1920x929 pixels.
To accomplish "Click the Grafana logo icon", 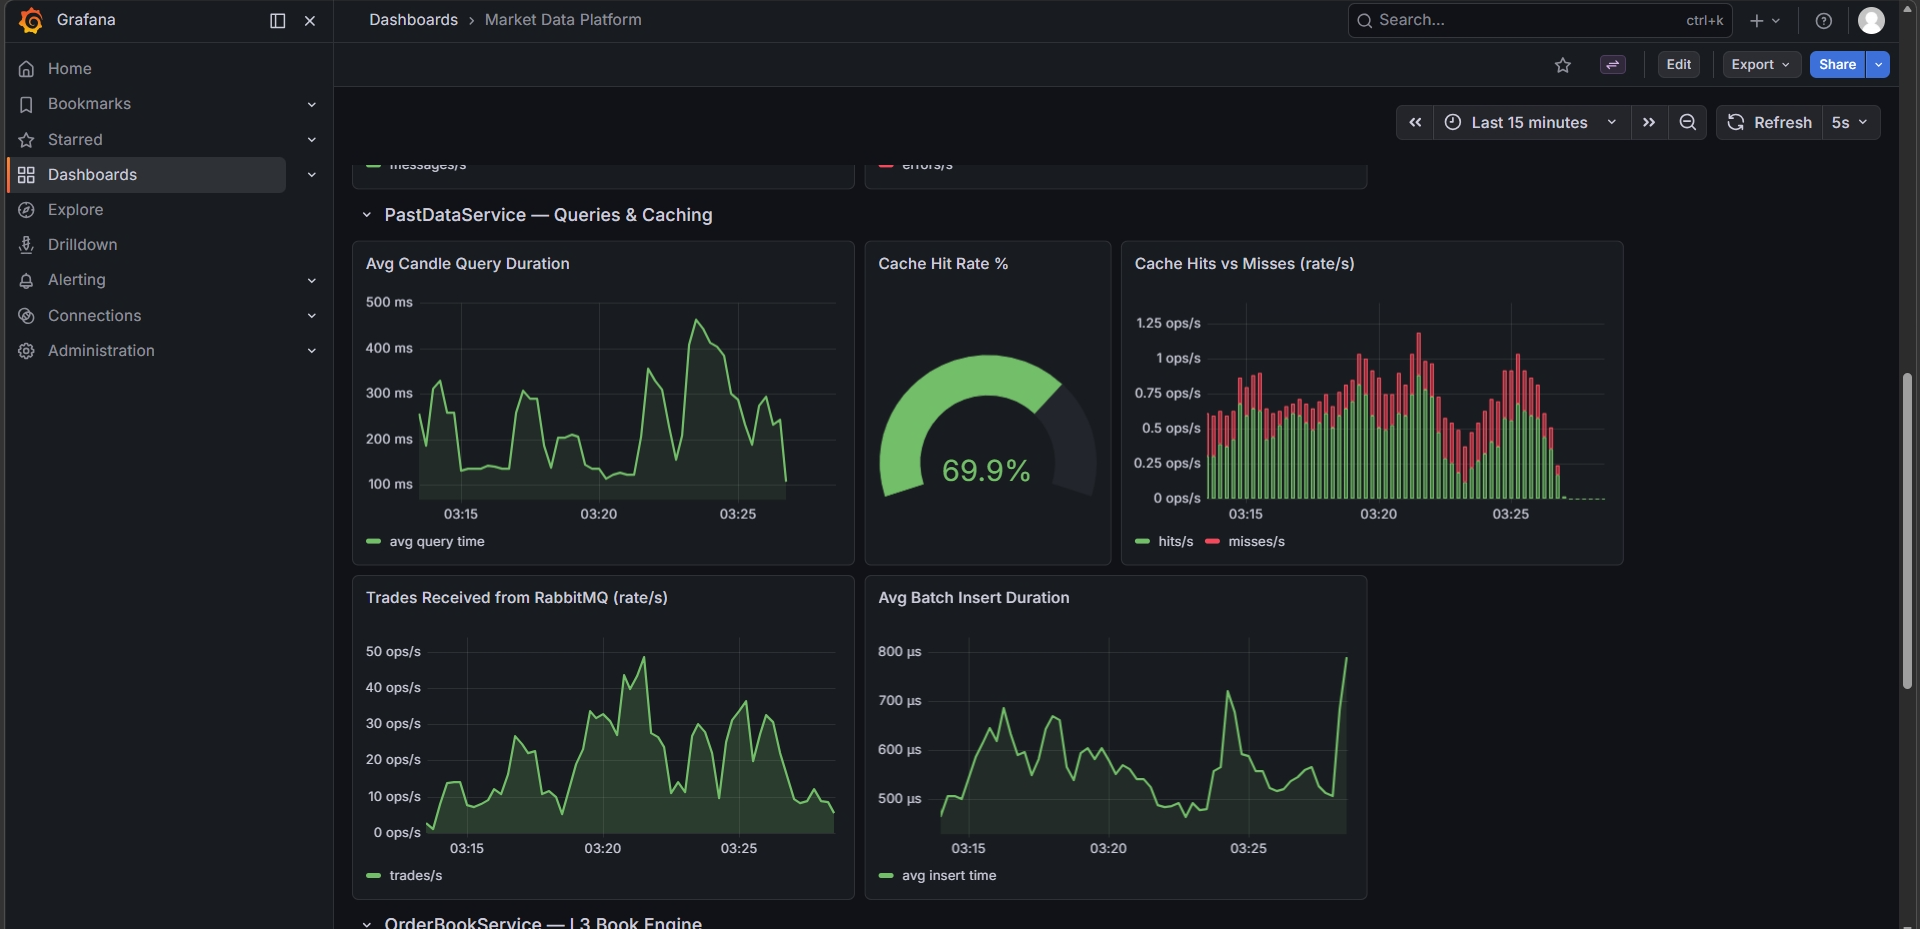I will [x=30, y=20].
